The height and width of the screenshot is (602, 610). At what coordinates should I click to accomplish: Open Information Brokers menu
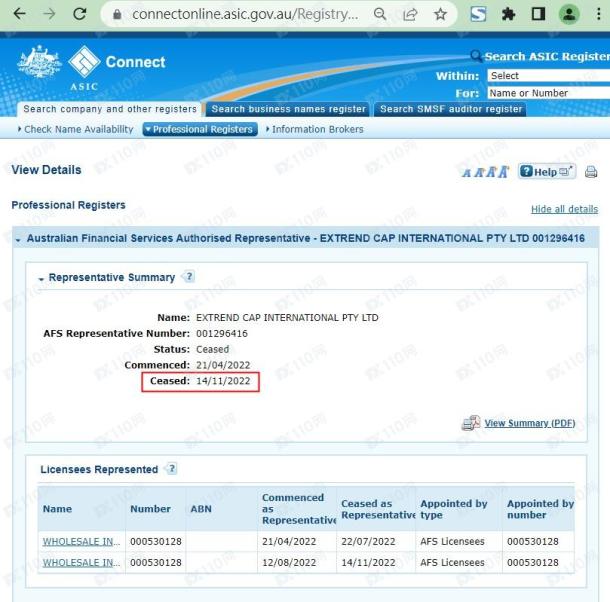click(x=315, y=129)
